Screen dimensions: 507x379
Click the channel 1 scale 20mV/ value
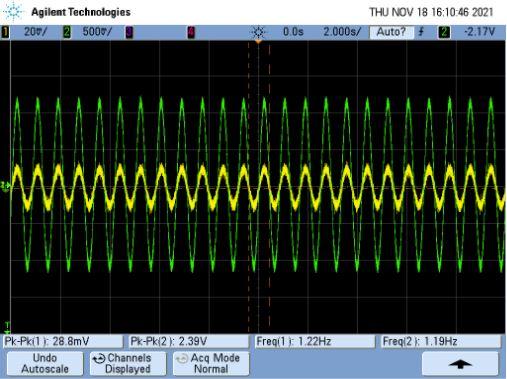tap(35, 32)
